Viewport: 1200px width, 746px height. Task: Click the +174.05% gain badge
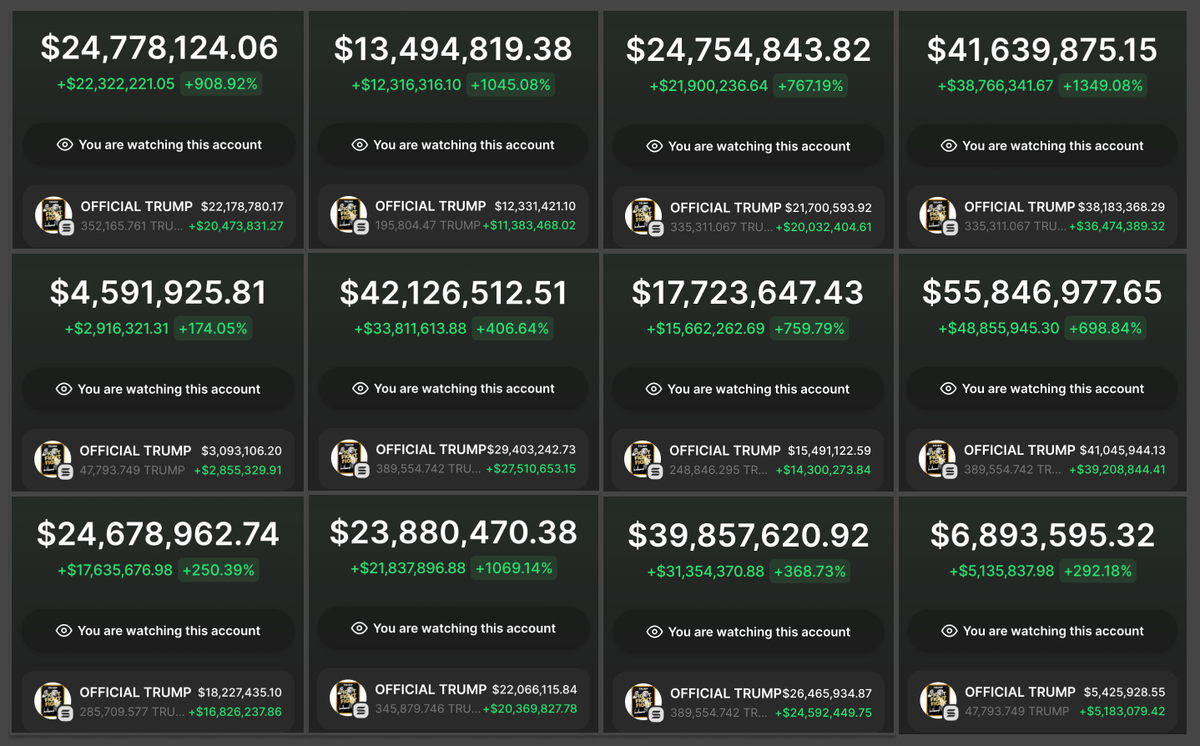[x=213, y=328]
